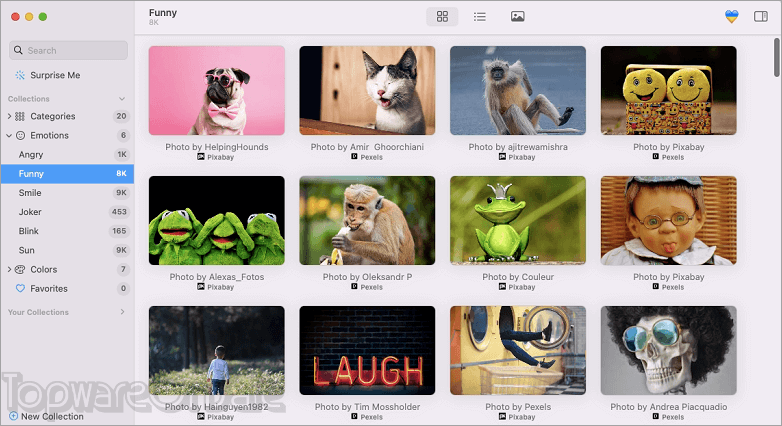This screenshot has height=426, width=782.
Task: Click the search magnifier icon
Action: pyautogui.click(x=18, y=50)
